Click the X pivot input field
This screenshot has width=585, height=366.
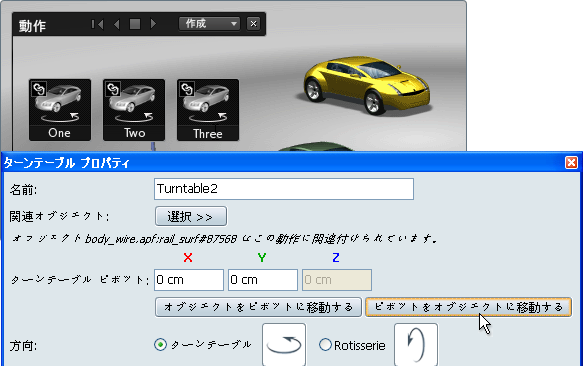(x=189, y=280)
